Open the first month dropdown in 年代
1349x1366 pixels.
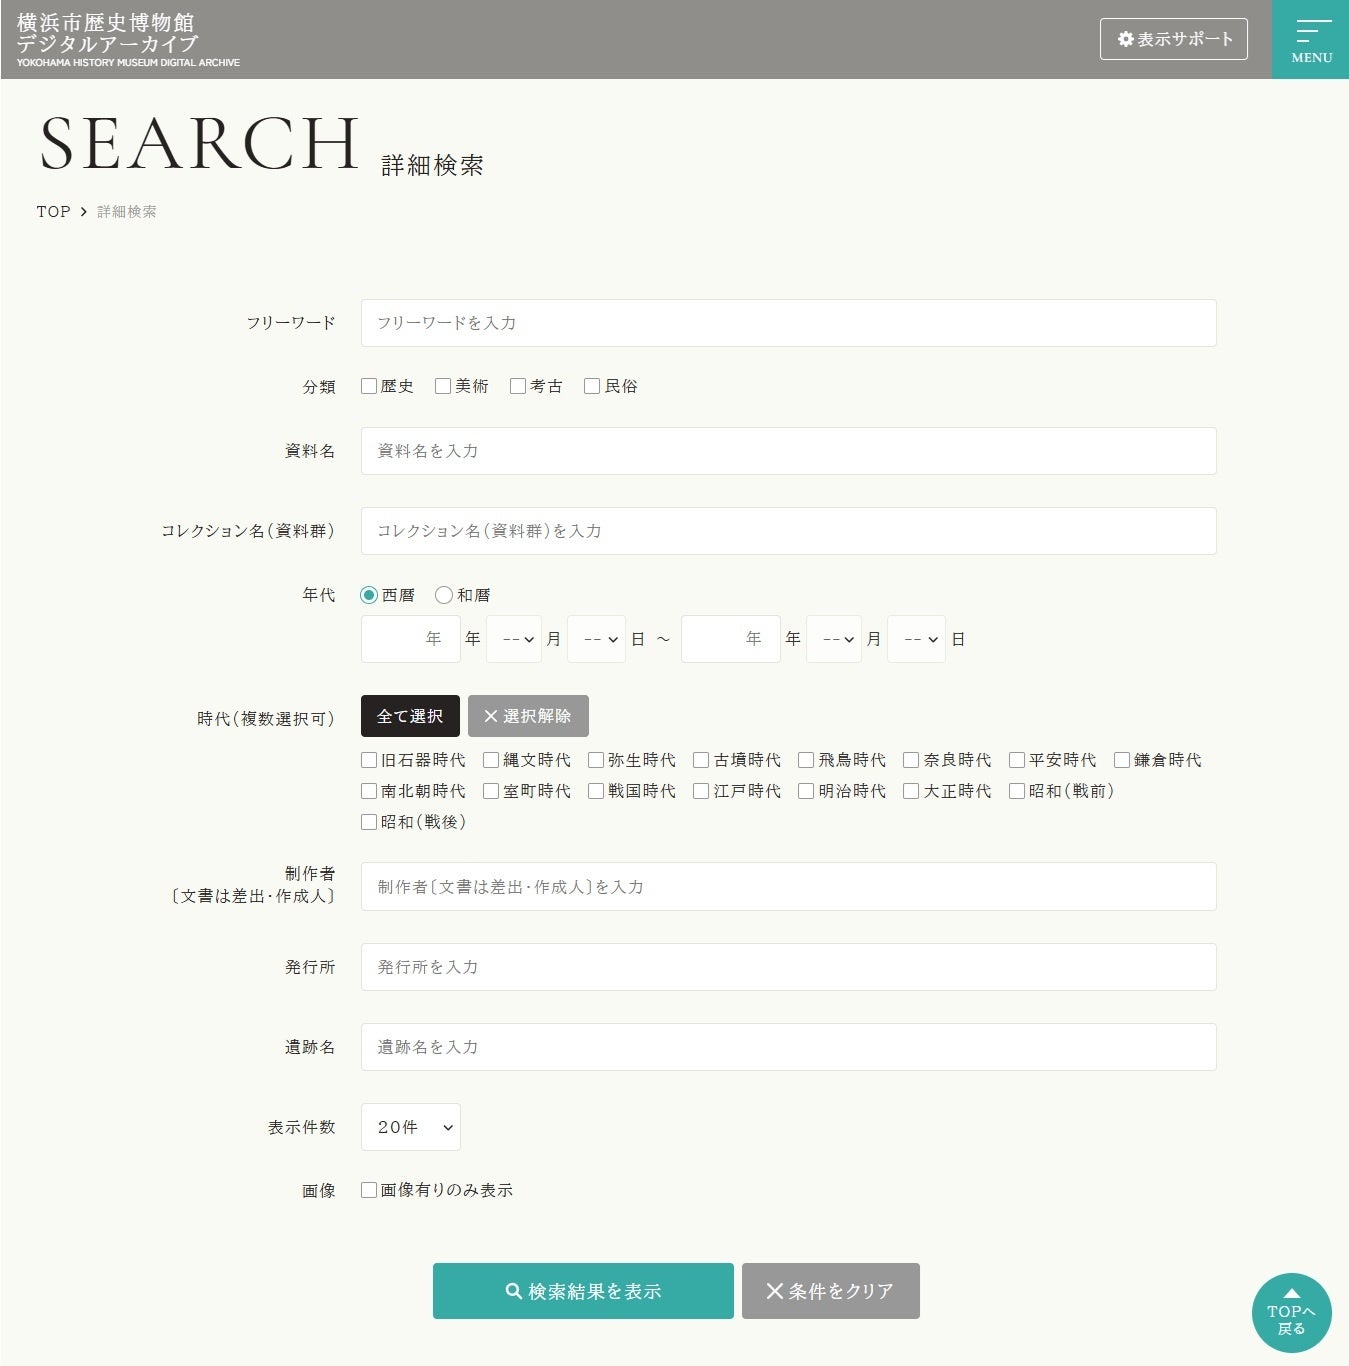514,639
